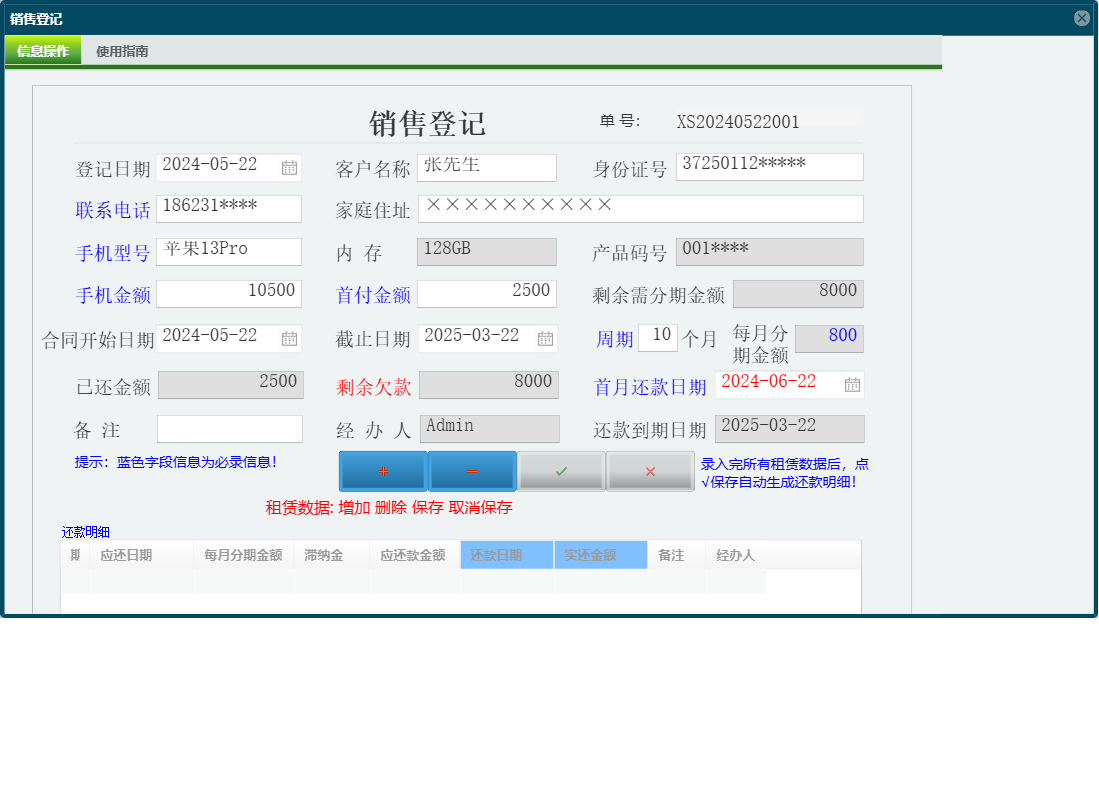This screenshot has height=787, width=1099.
Task: Select the 信息操作 tab
Action: pyautogui.click(x=43, y=50)
